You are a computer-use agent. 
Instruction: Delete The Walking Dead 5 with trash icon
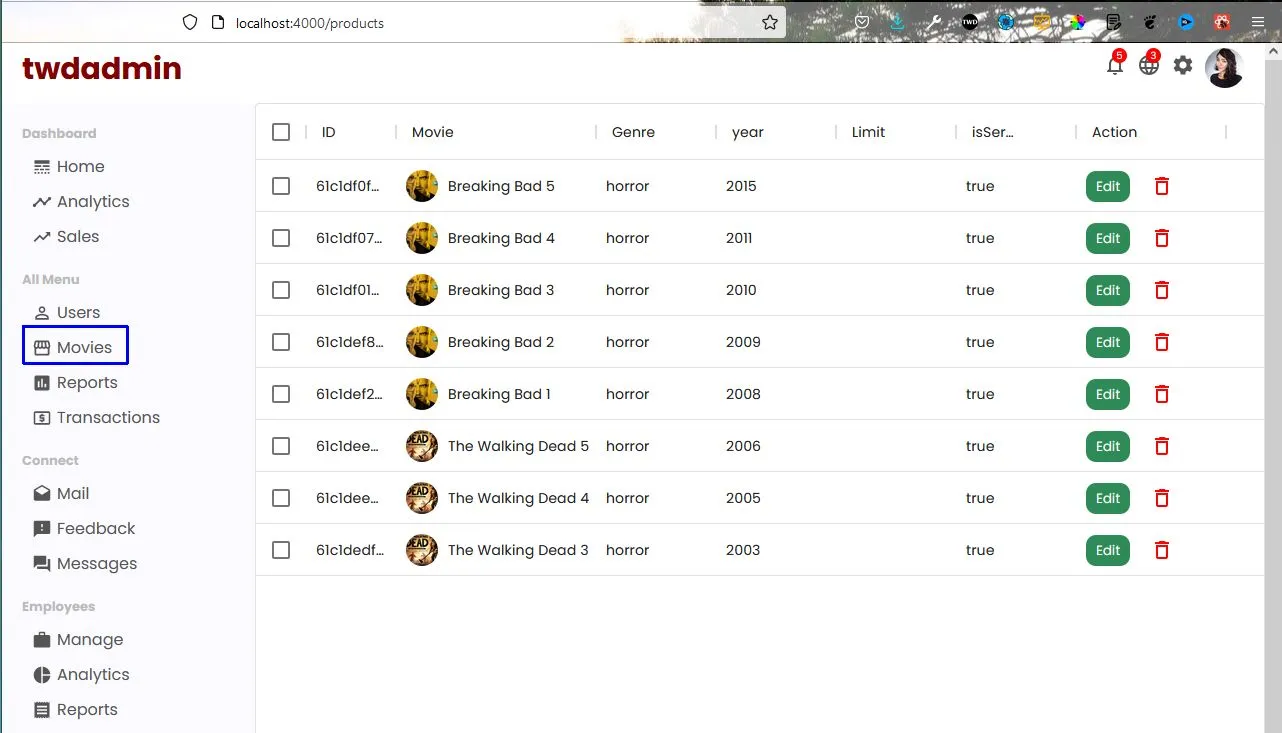[1162, 446]
